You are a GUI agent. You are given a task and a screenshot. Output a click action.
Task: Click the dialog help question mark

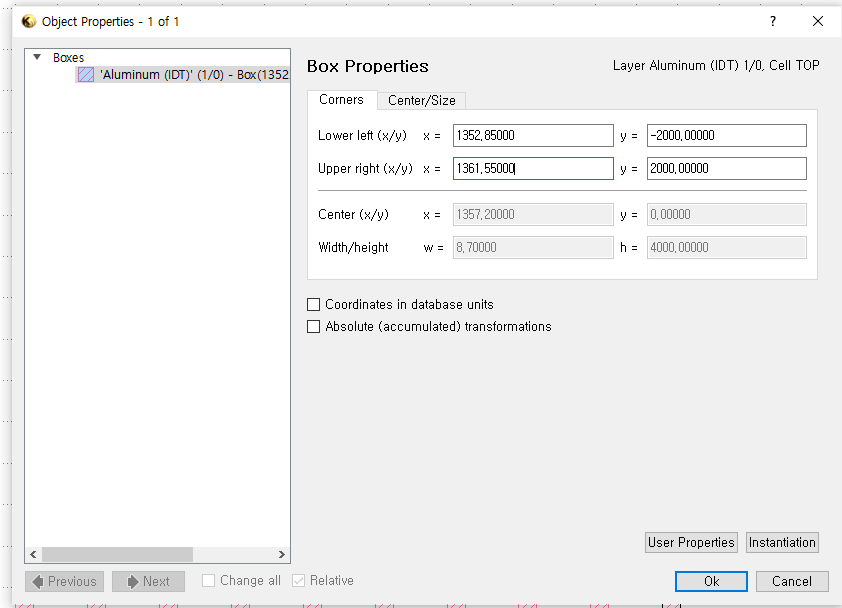click(x=773, y=21)
